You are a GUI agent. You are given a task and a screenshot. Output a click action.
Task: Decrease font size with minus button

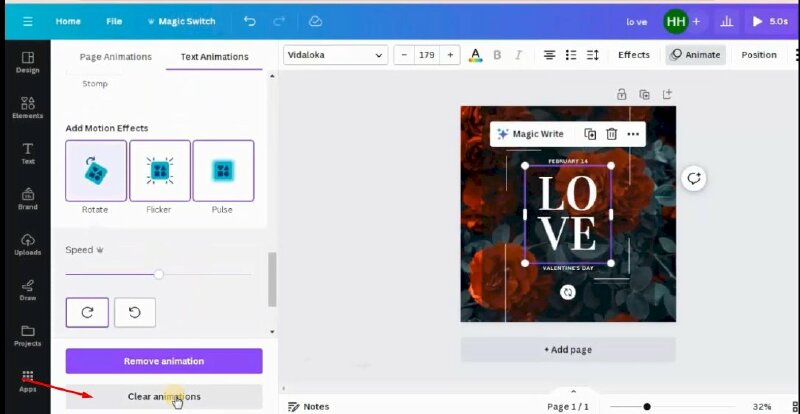[405, 55]
